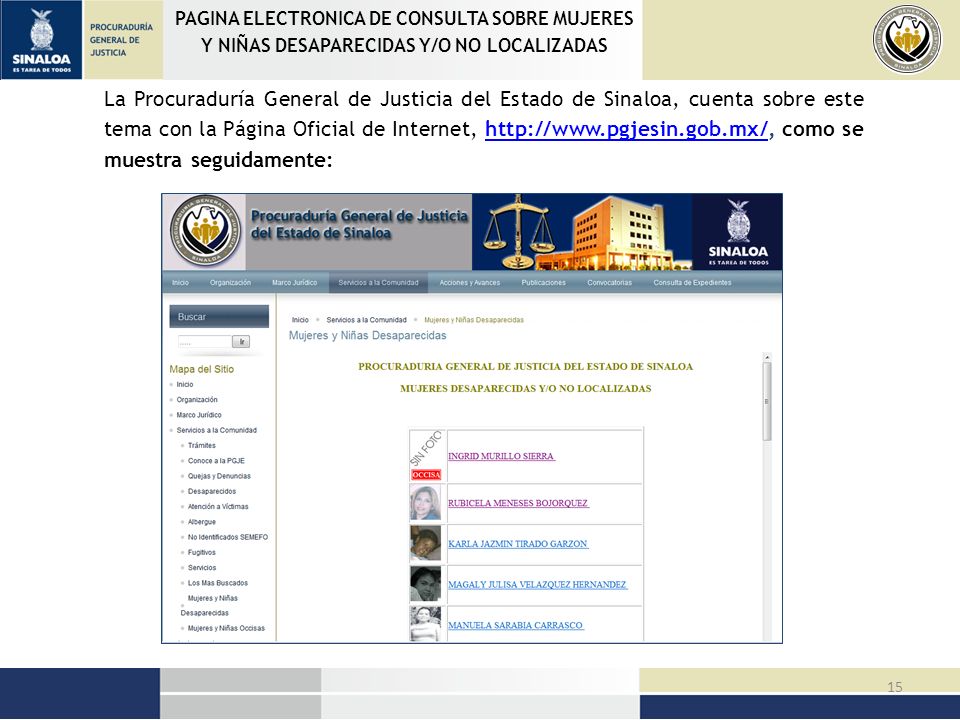The width and height of the screenshot is (960, 720).
Task: Click Mujeres y Niñas Desaparecidas breadcrumb
Action: click(x=474, y=320)
